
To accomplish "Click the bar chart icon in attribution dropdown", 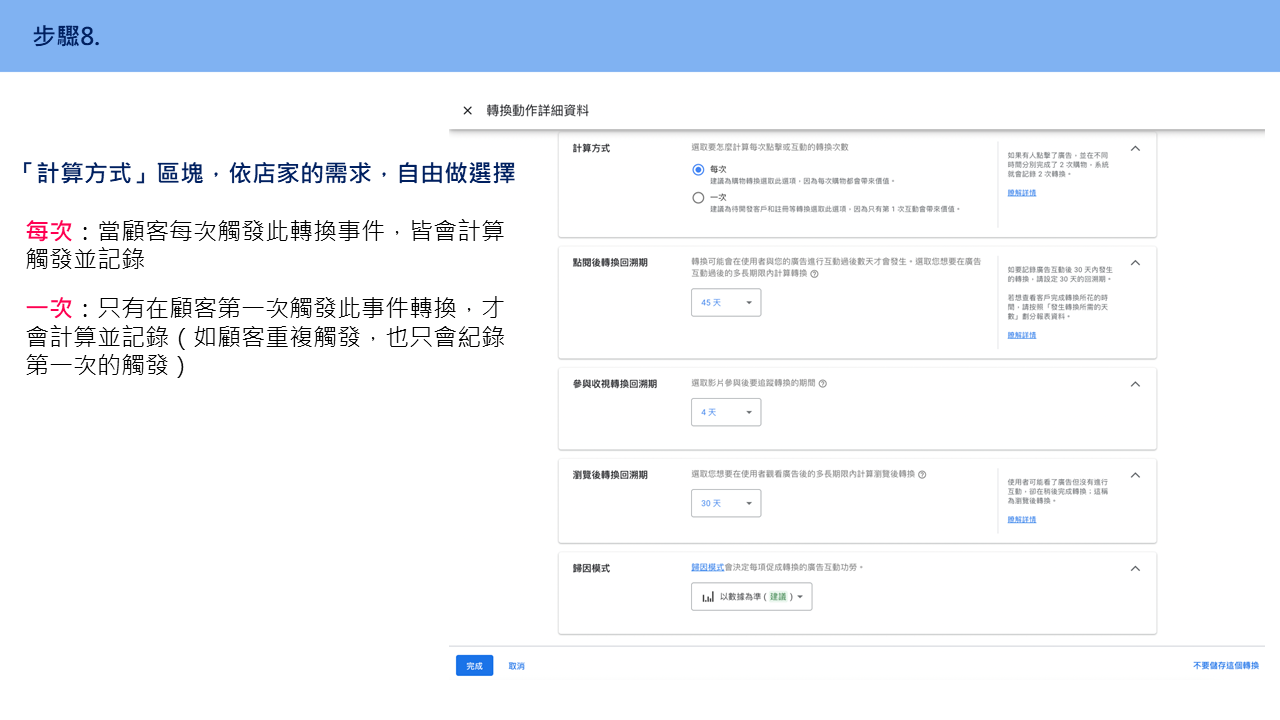I will [708, 597].
